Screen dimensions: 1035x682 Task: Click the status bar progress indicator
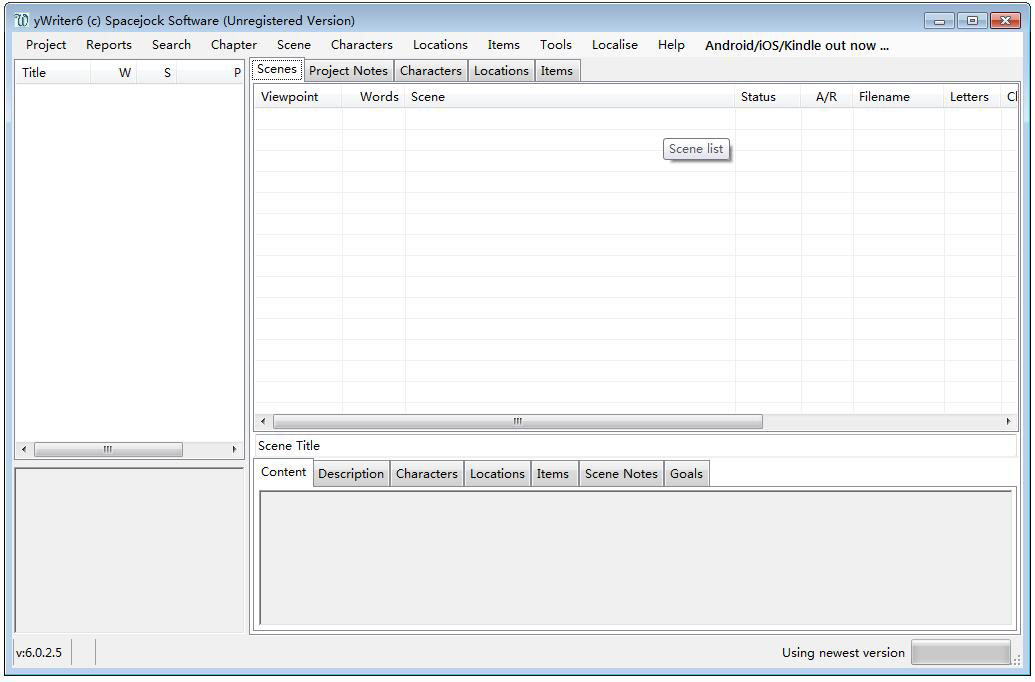point(961,653)
